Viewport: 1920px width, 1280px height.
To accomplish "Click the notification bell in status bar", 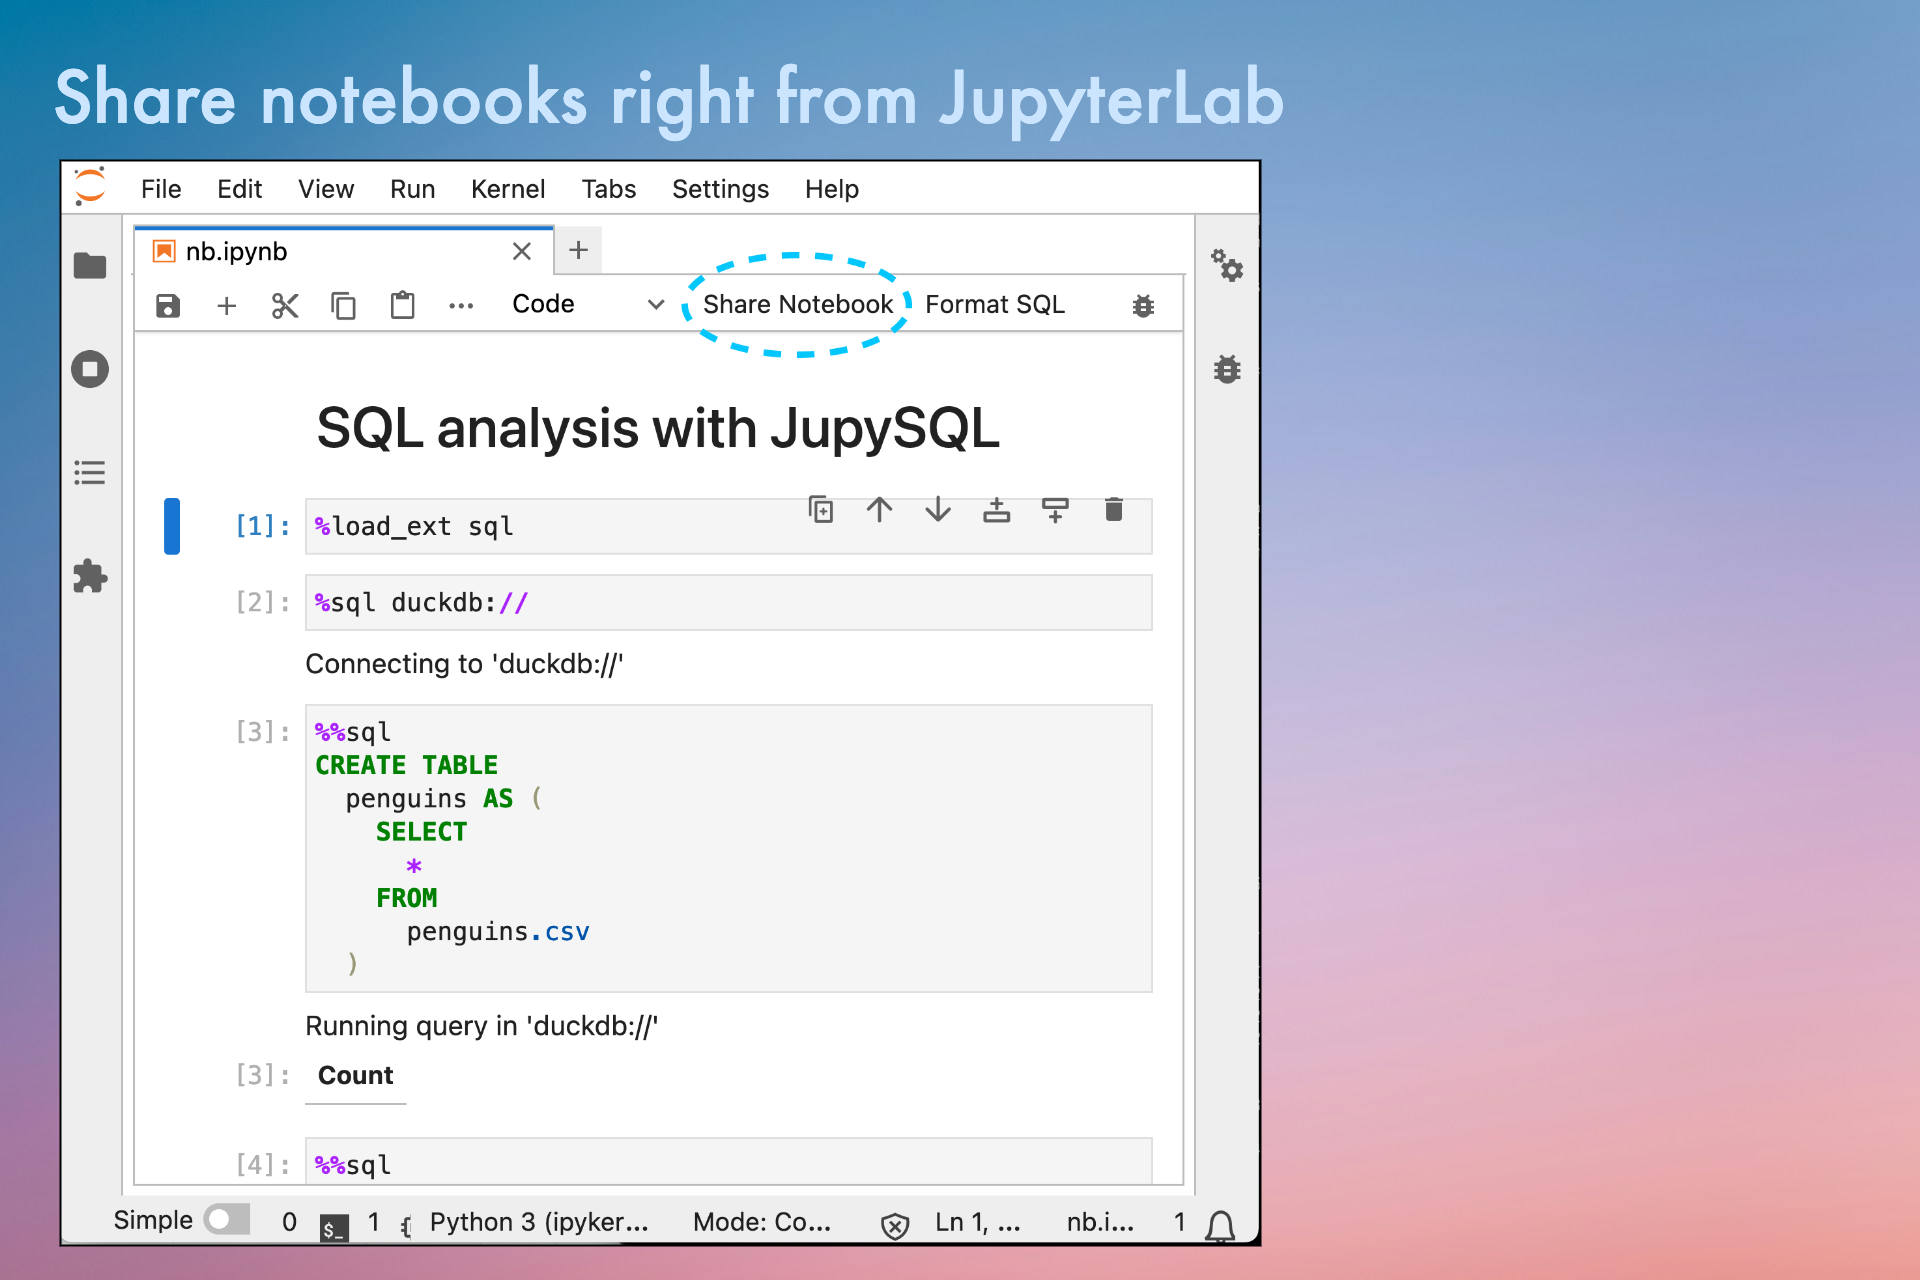I will point(1220,1225).
